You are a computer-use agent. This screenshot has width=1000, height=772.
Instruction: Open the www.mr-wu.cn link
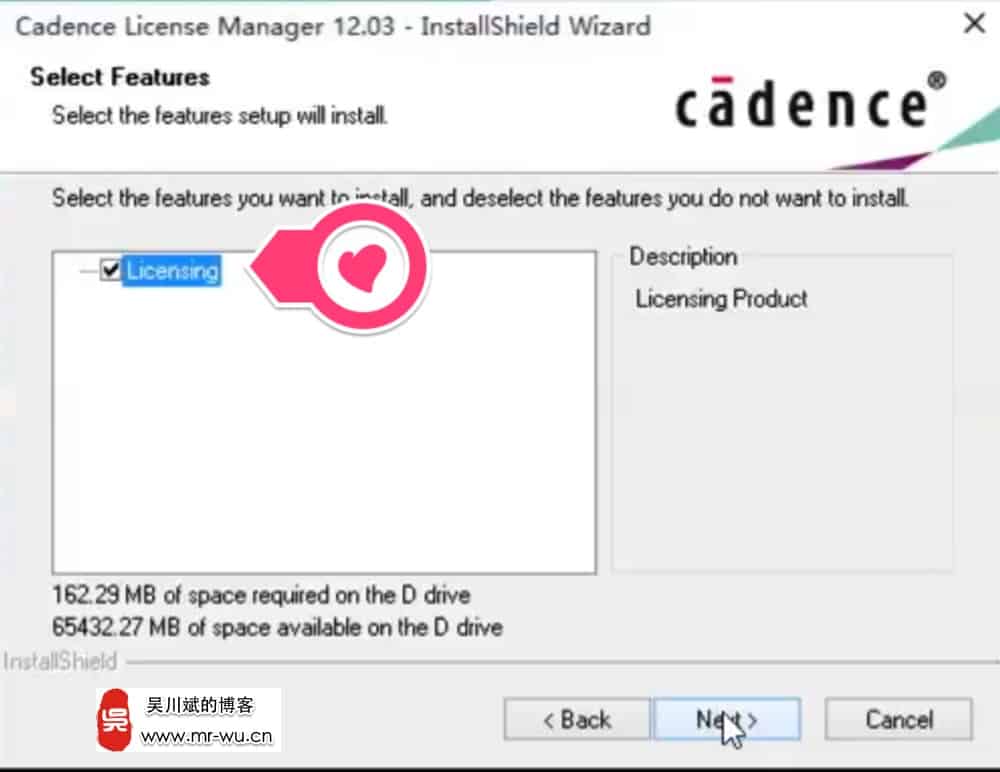click(x=206, y=736)
